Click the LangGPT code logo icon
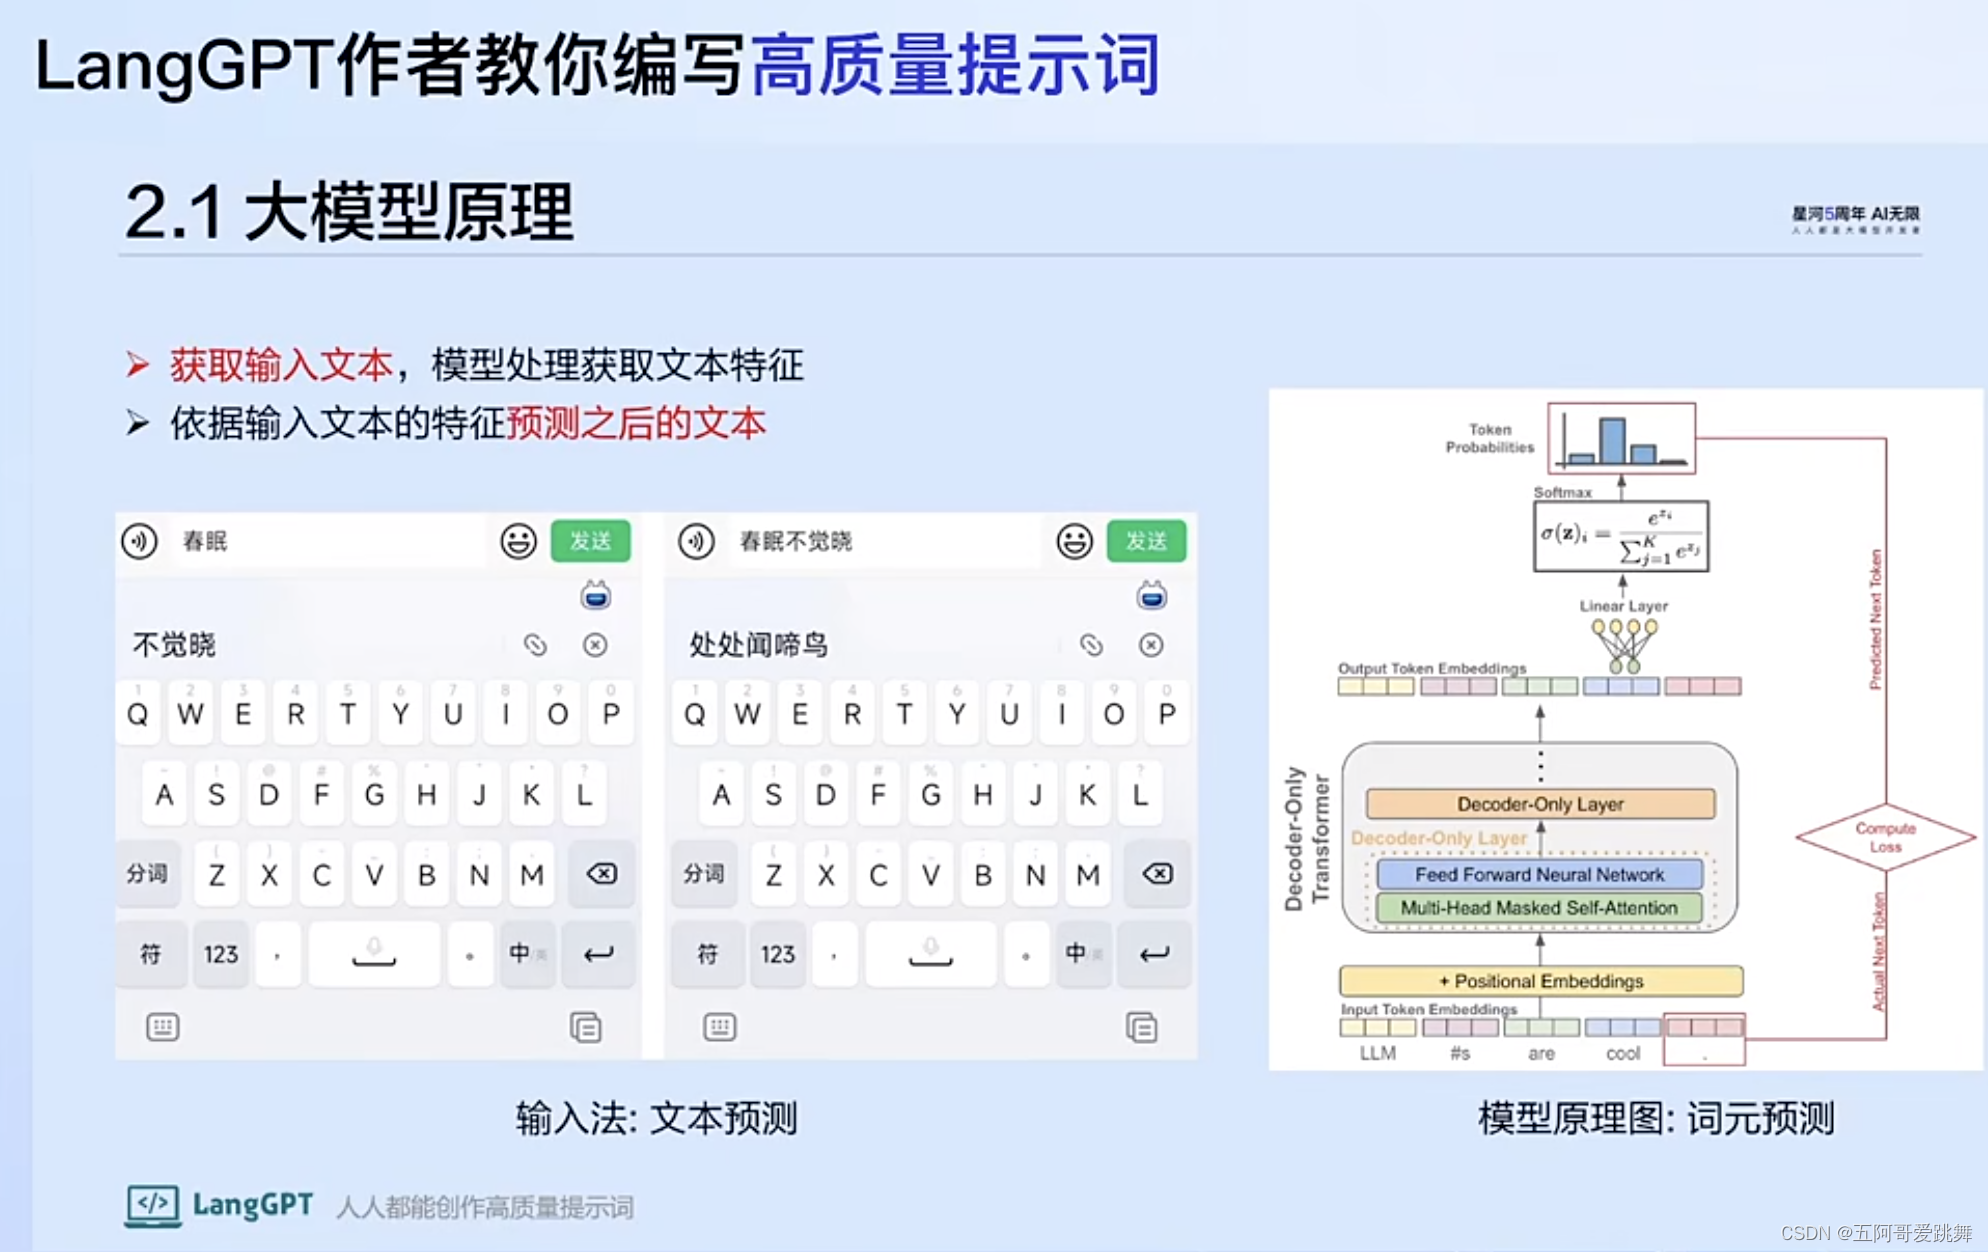This screenshot has height=1252, width=1988. tap(153, 1205)
